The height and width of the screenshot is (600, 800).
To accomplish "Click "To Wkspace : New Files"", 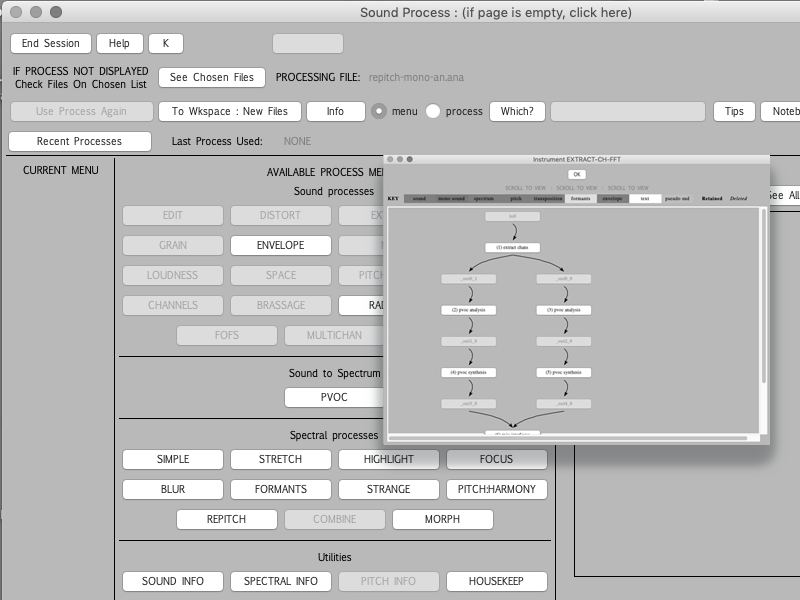I will 229,112.
